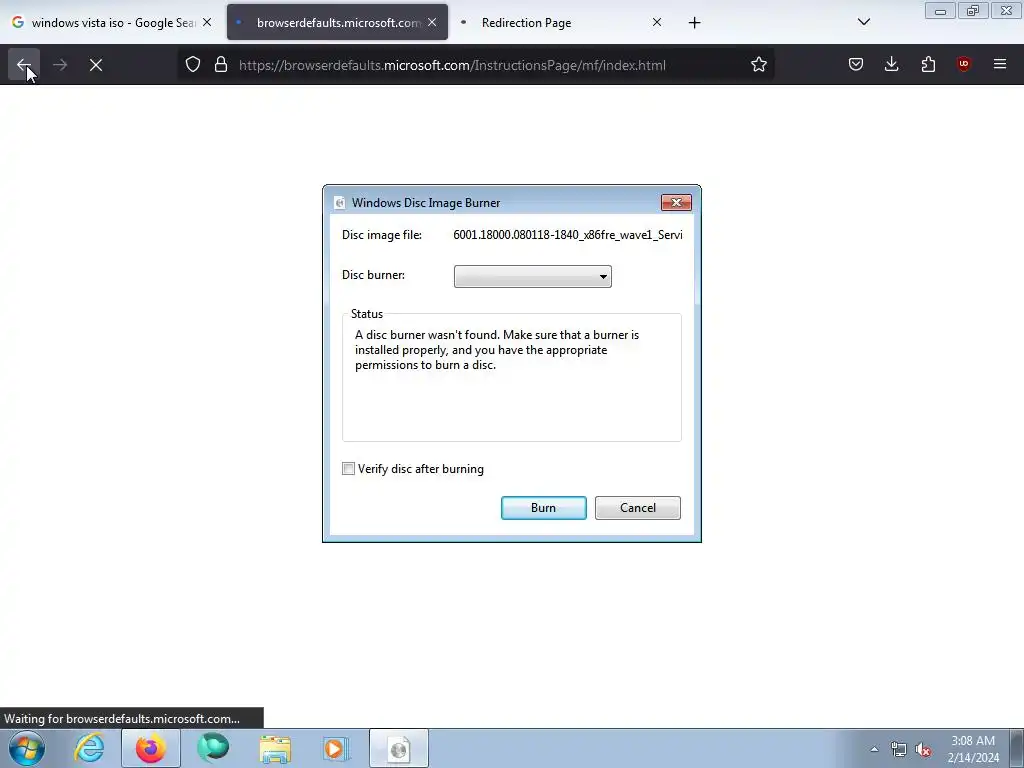This screenshot has height=768, width=1024.
Task: Open Windows Explorer folder taskbar icon
Action: point(275,748)
